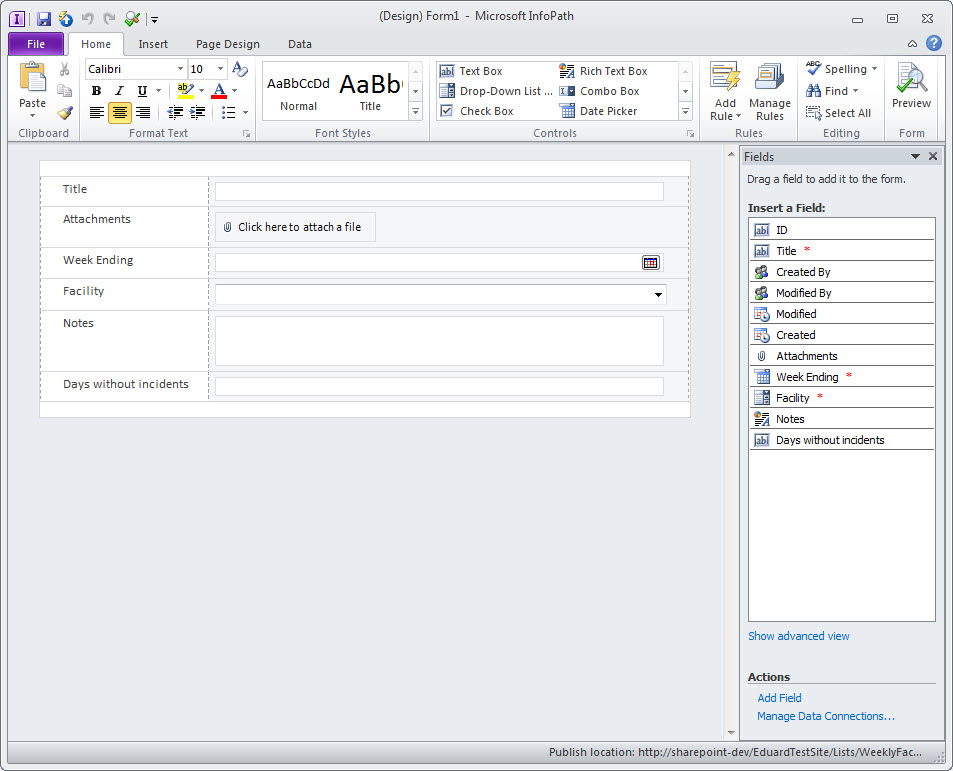Close the Fields task pane
Screen dimensions: 953x771
933,157
